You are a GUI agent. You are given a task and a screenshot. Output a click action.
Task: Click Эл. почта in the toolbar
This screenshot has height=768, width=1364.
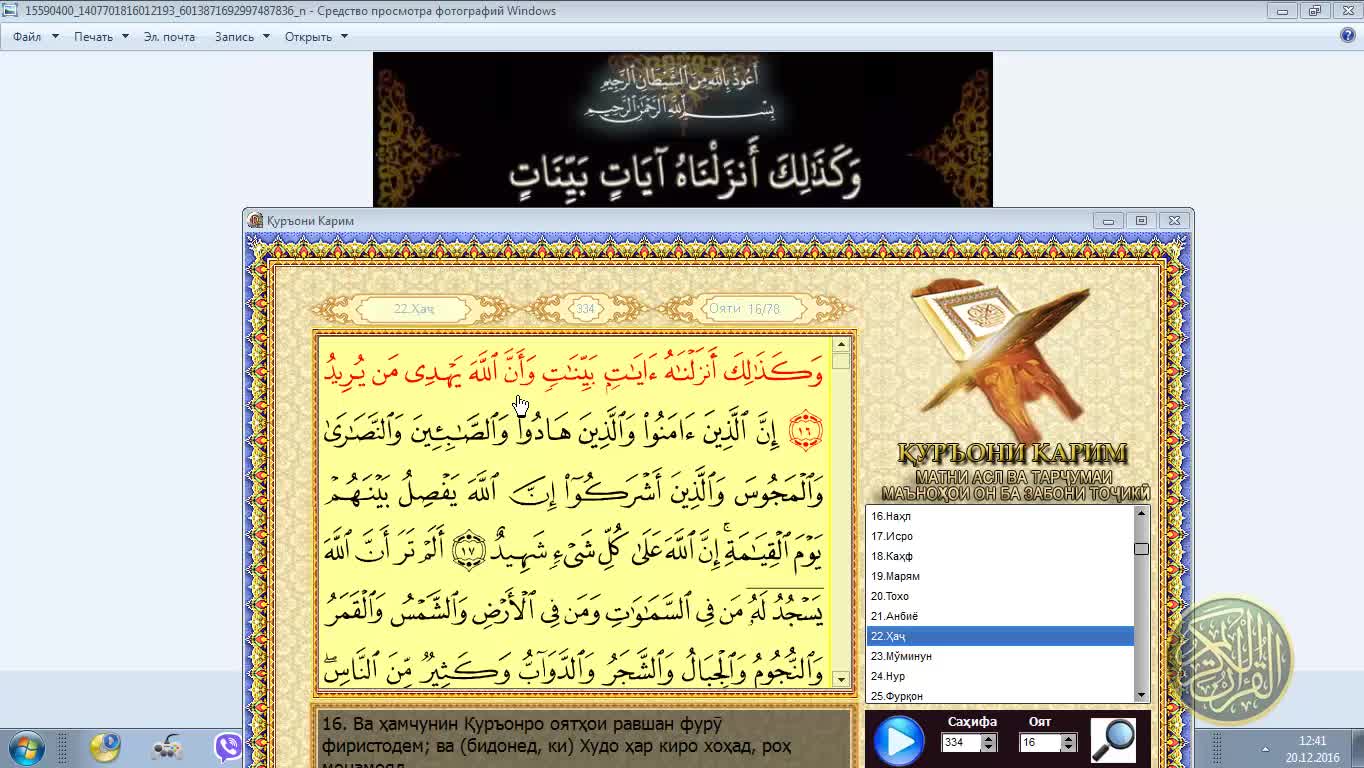pyautogui.click(x=169, y=36)
